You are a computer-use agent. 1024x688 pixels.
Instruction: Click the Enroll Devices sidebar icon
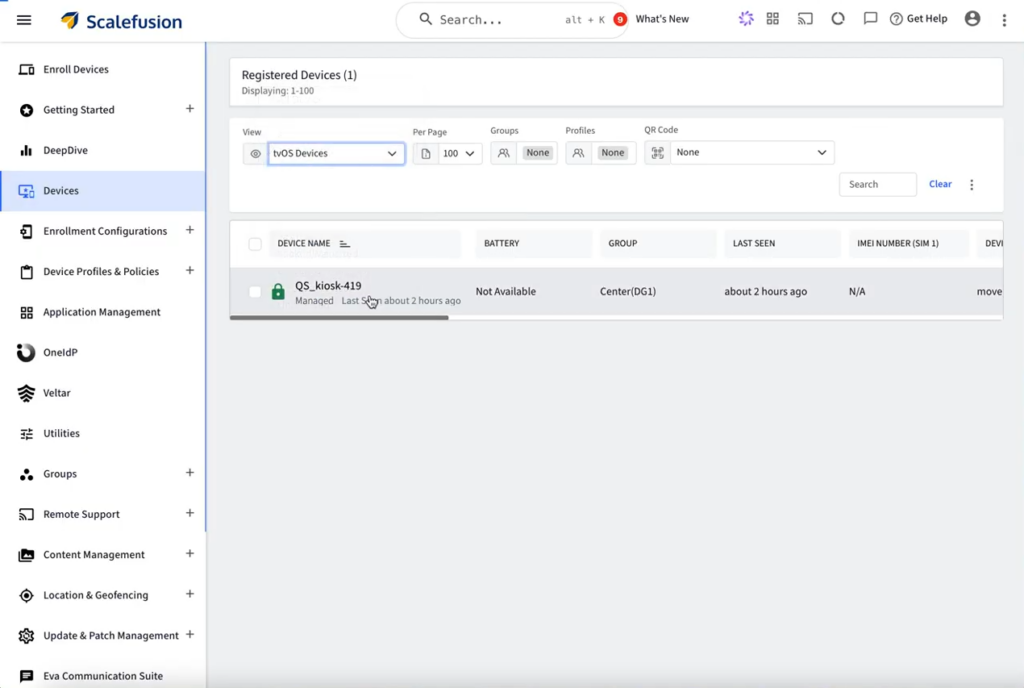click(x=26, y=69)
